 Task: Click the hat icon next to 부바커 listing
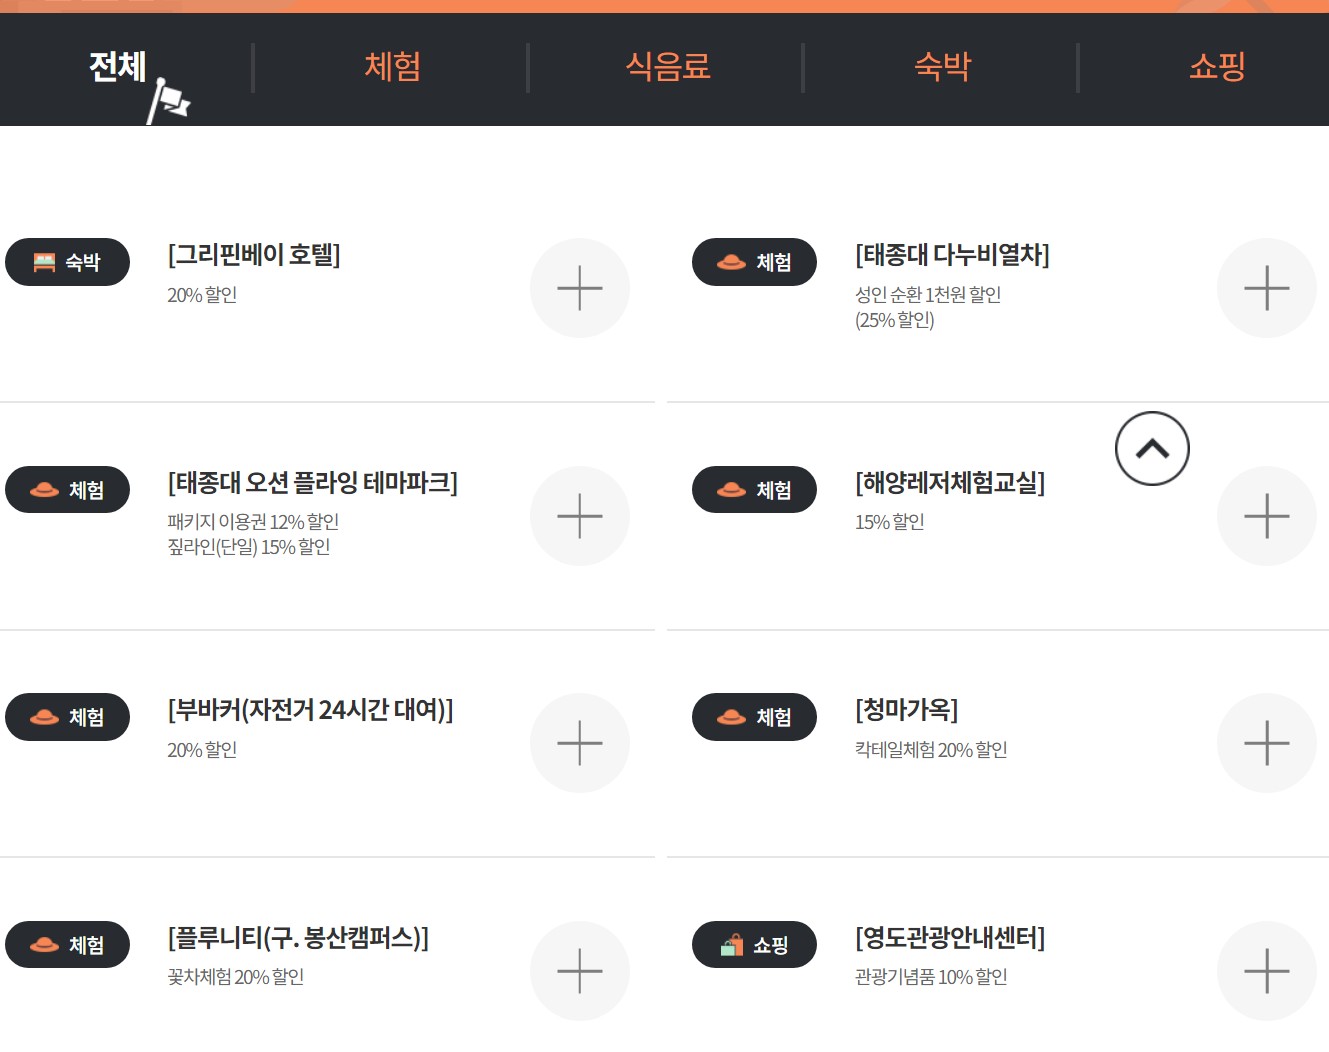coord(44,716)
